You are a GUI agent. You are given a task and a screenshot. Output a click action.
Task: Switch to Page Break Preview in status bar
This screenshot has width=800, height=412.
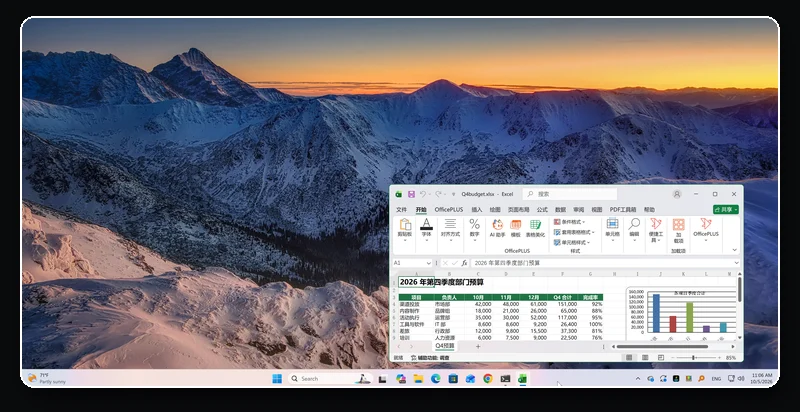pos(661,358)
